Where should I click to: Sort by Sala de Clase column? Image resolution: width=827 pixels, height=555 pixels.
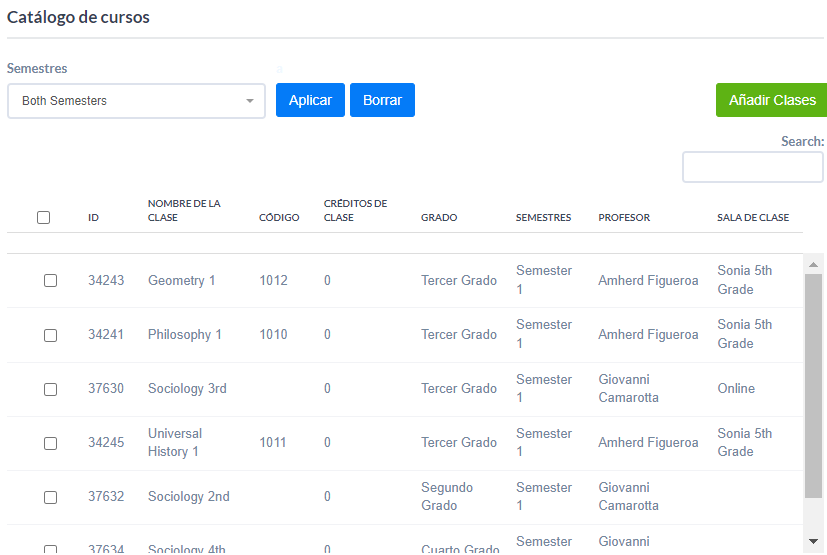(752, 218)
